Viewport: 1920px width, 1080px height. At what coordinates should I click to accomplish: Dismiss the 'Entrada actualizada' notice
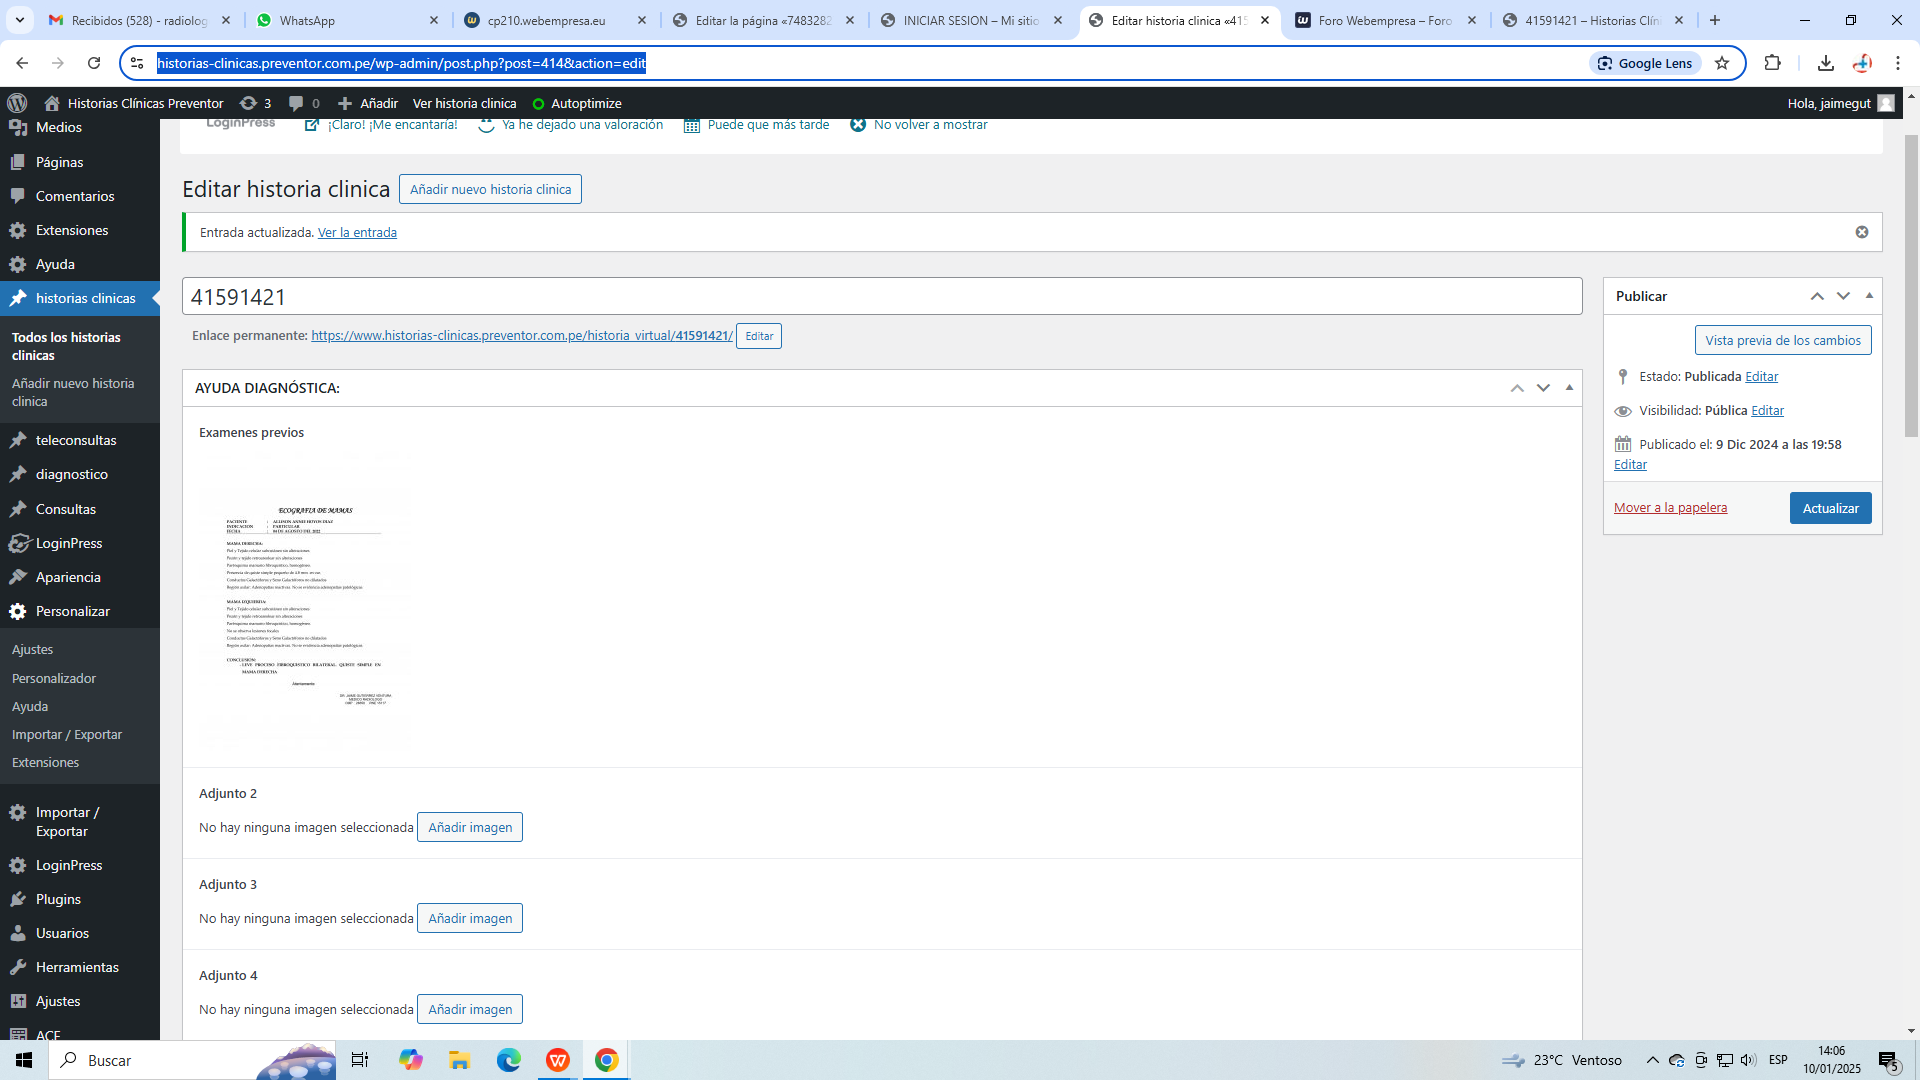1862,232
